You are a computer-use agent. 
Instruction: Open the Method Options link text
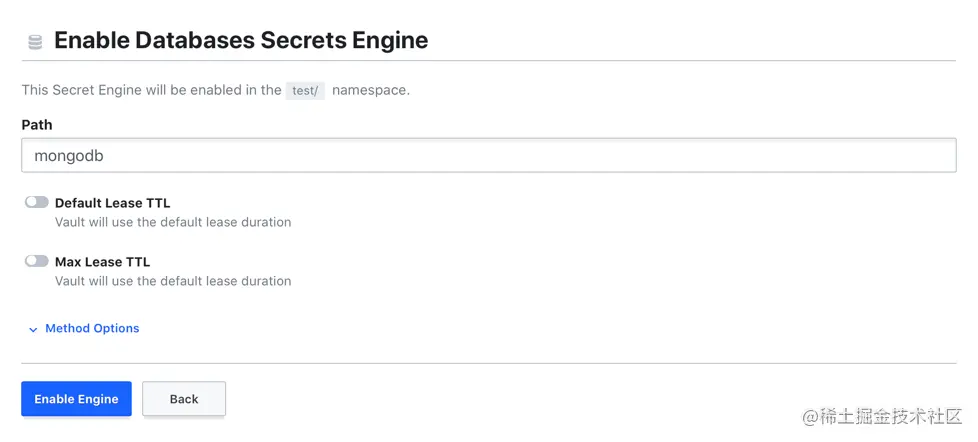(92, 328)
